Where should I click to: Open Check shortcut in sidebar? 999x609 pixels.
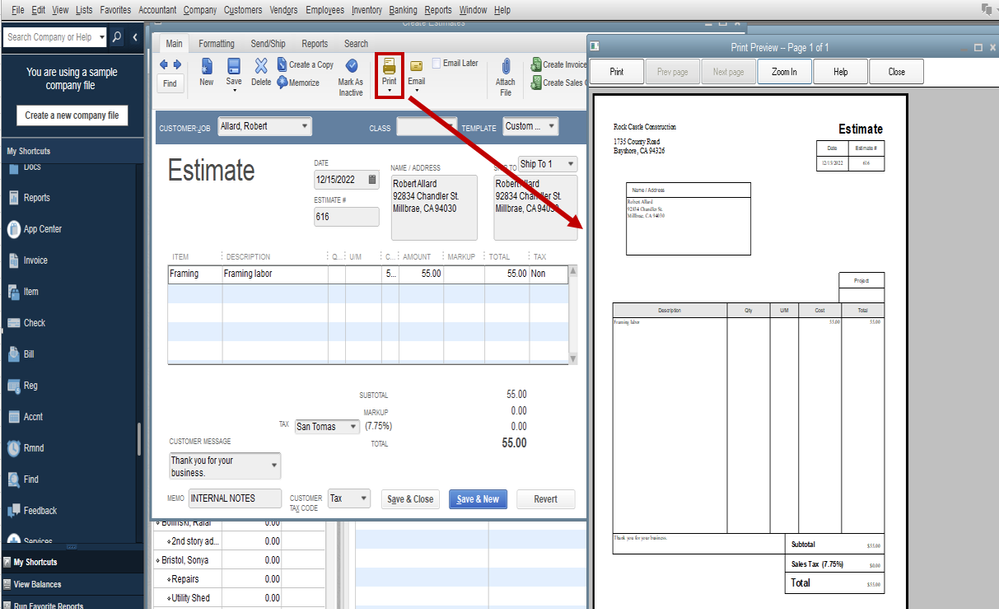(x=27, y=323)
